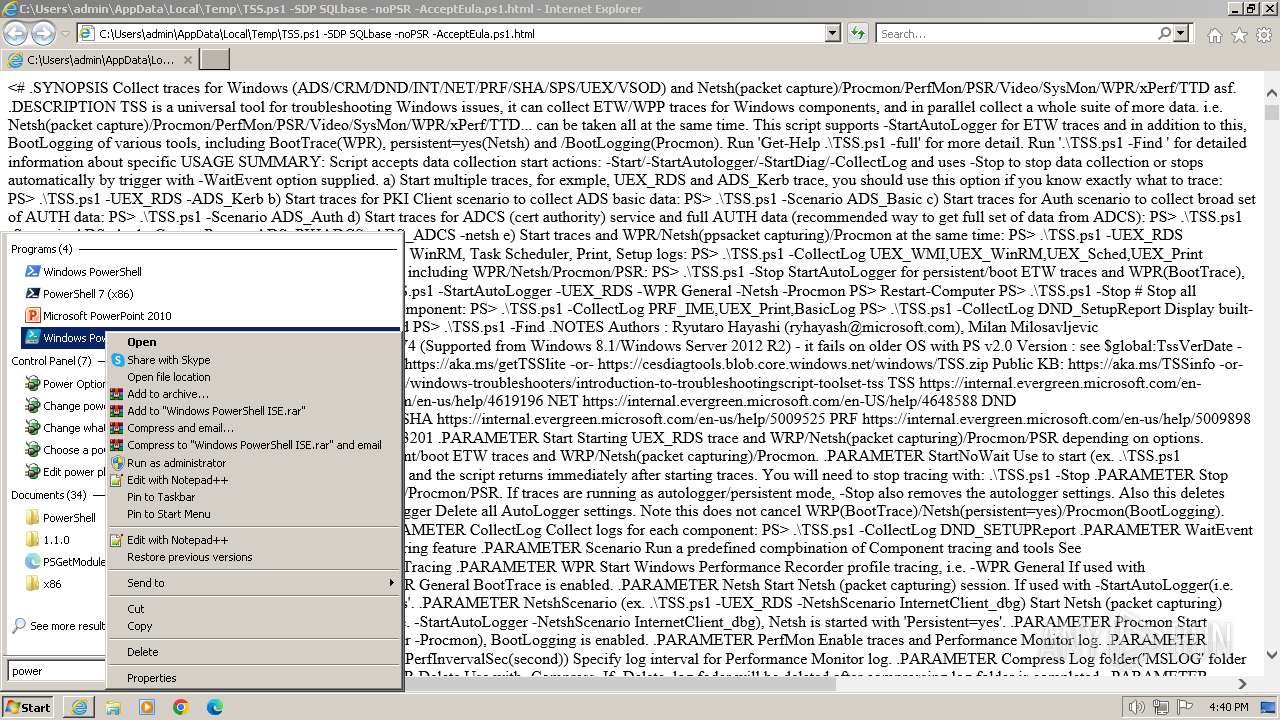Choose Add to "Windows PowerShell ISE.rar"

pyautogui.click(x=253, y=411)
